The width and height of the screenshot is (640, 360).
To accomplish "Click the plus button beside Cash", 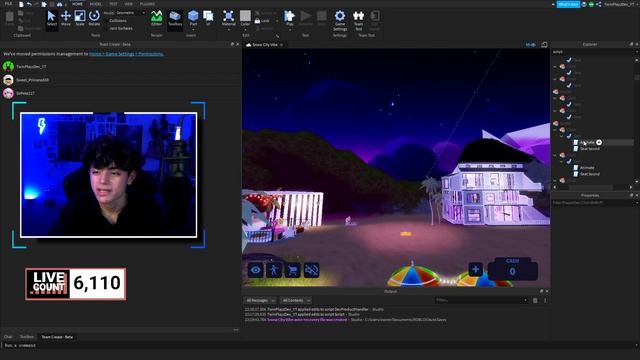I will tap(476, 269).
